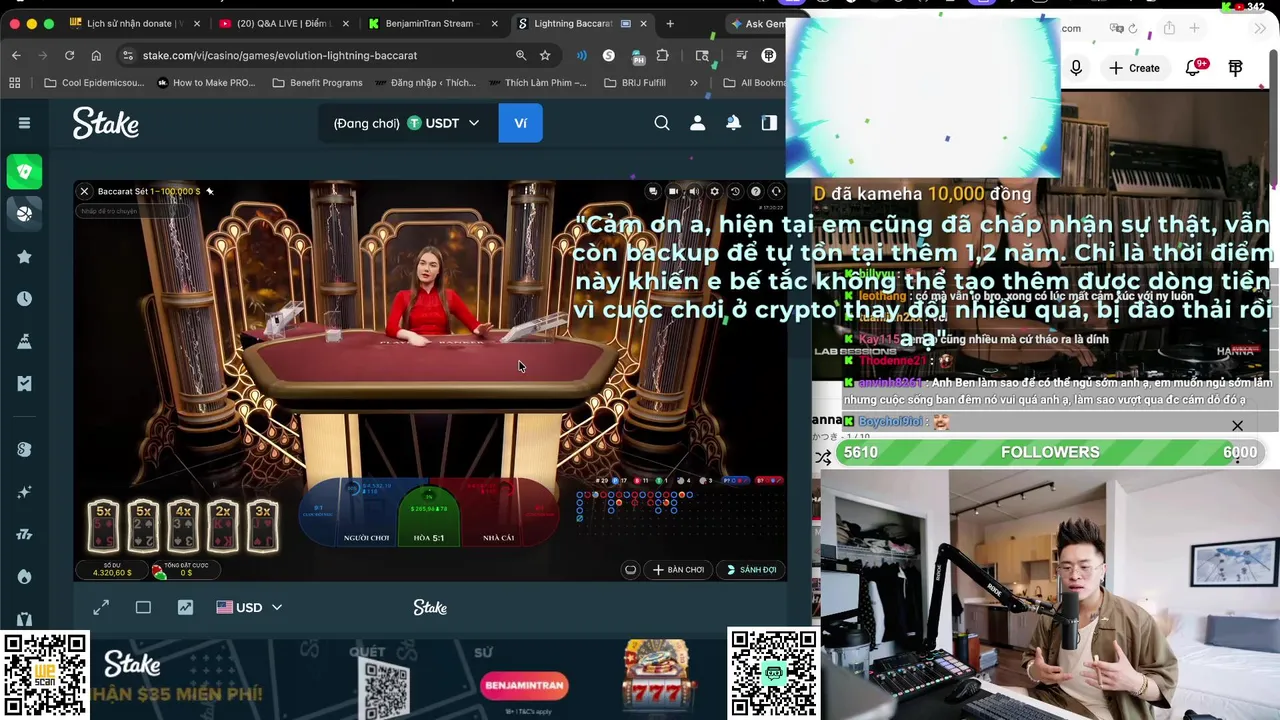Open browser extensions puzzle icon
The height and width of the screenshot is (720, 1280).
663,55
